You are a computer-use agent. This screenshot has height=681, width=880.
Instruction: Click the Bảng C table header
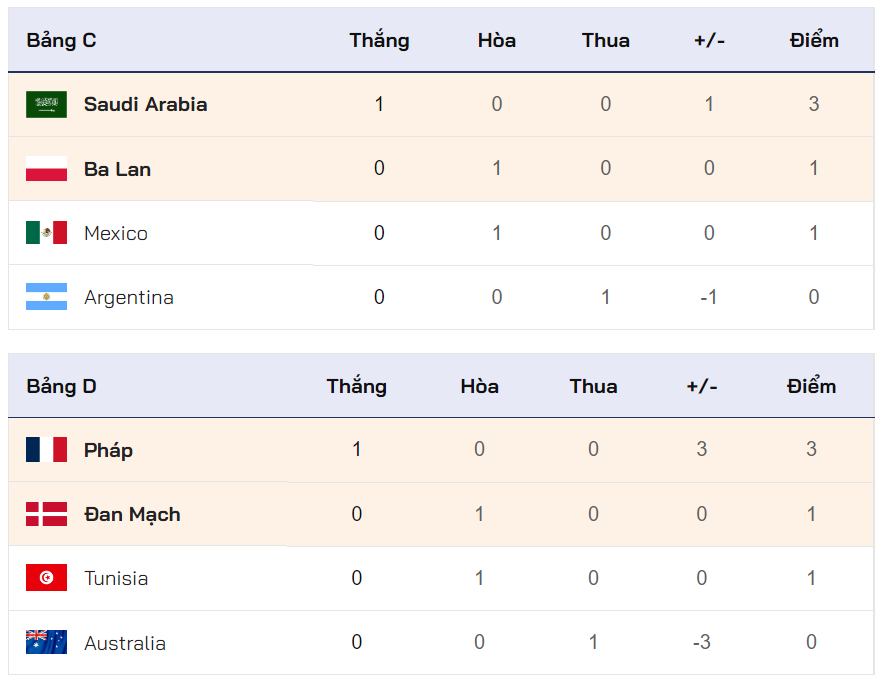62,41
